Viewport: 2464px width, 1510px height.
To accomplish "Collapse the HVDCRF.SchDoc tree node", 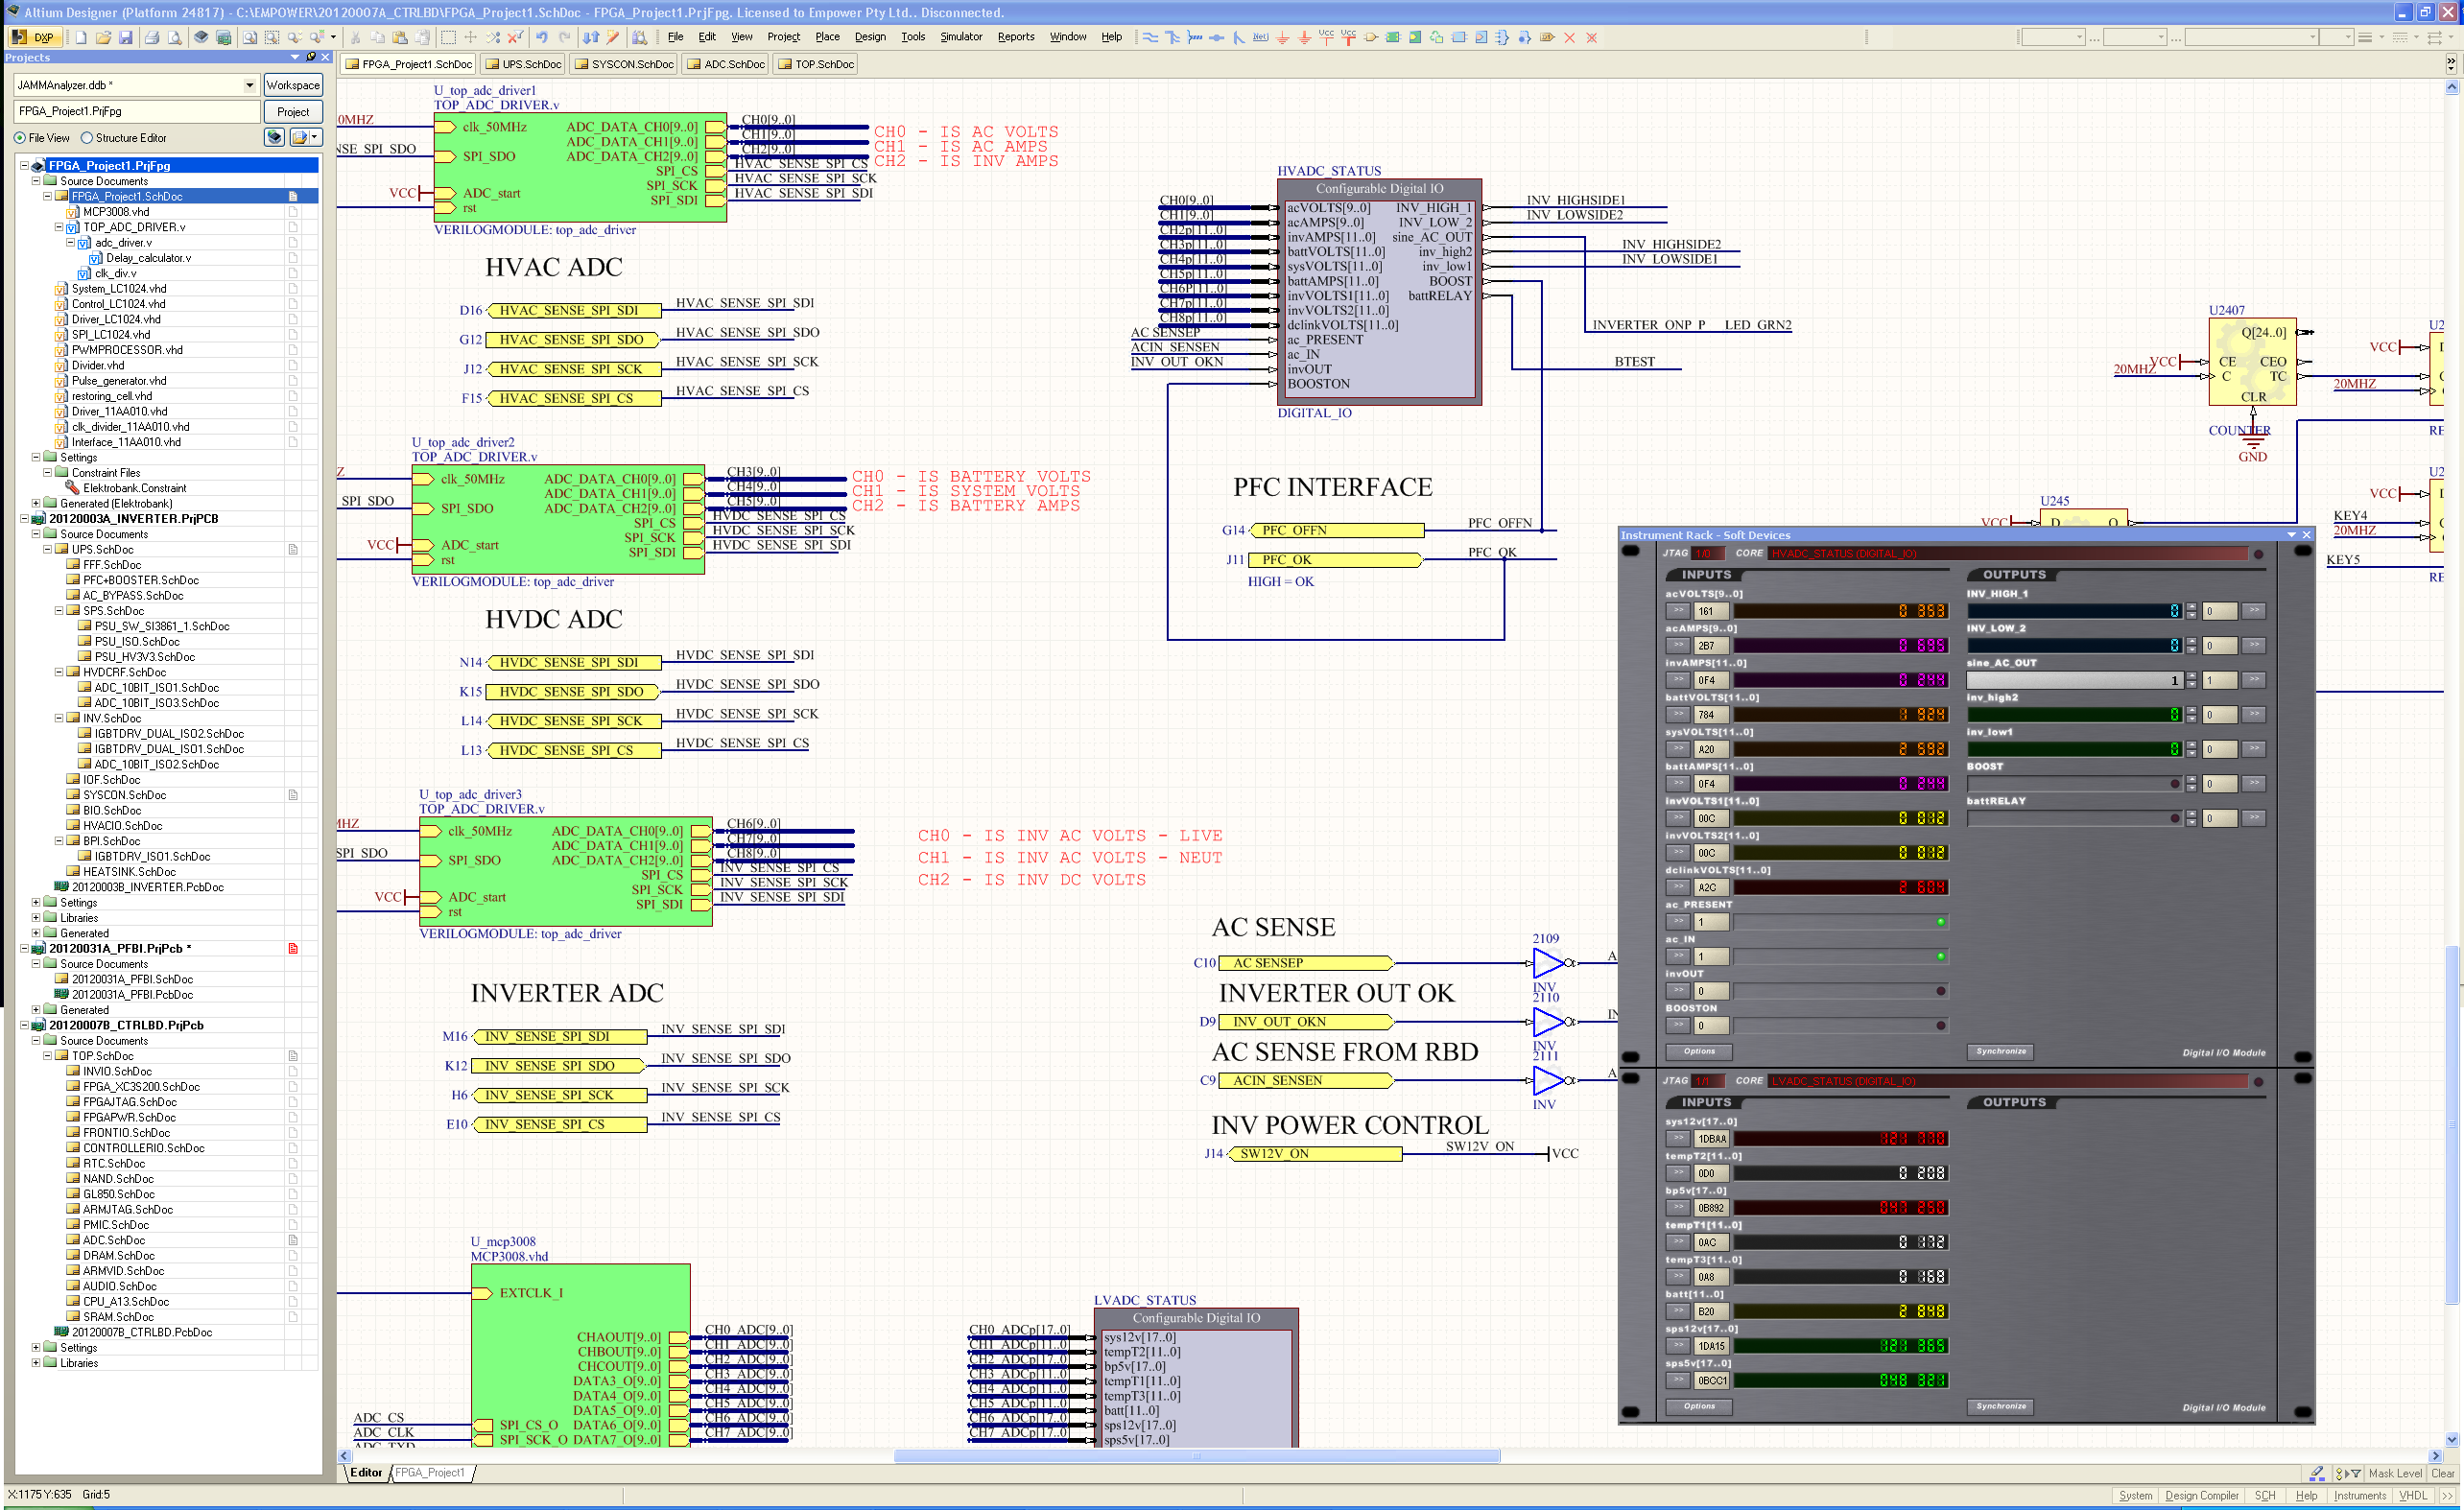I will (59, 672).
